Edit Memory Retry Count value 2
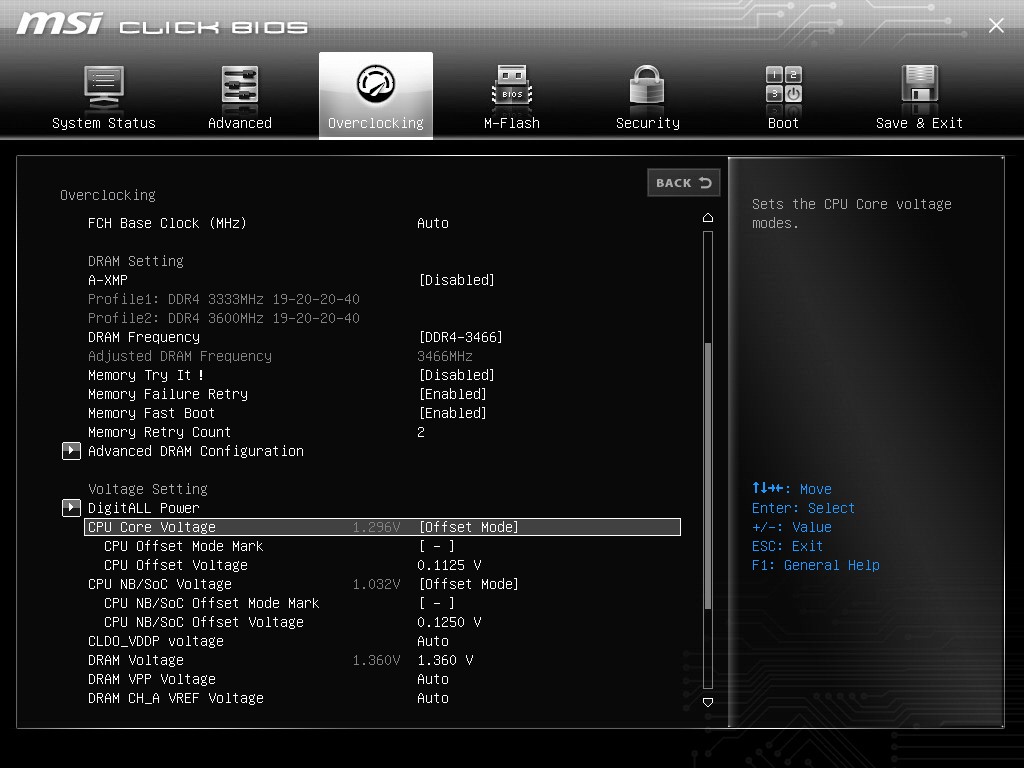The height and width of the screenshot is (768, 1024). click(x=421, y=432)
